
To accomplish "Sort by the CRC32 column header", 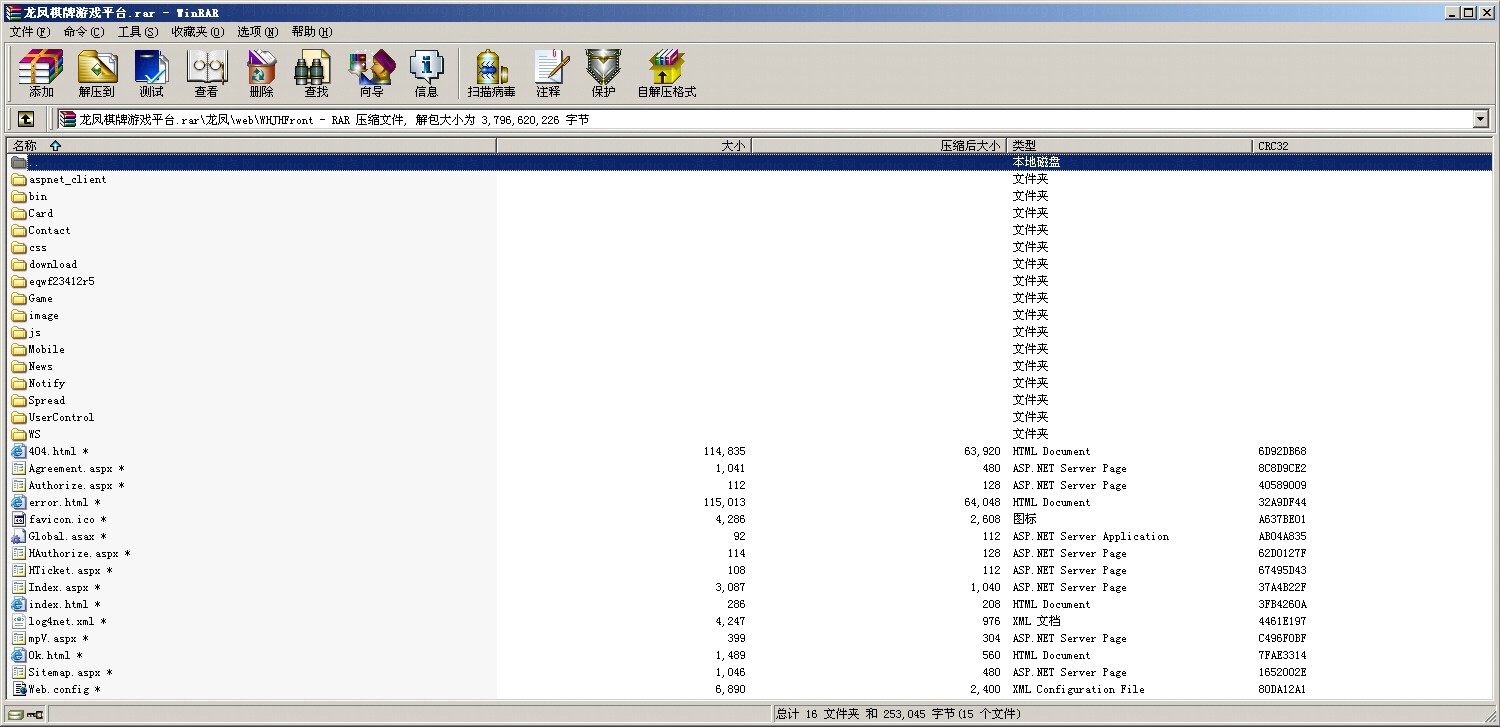I will (1370, 146).
